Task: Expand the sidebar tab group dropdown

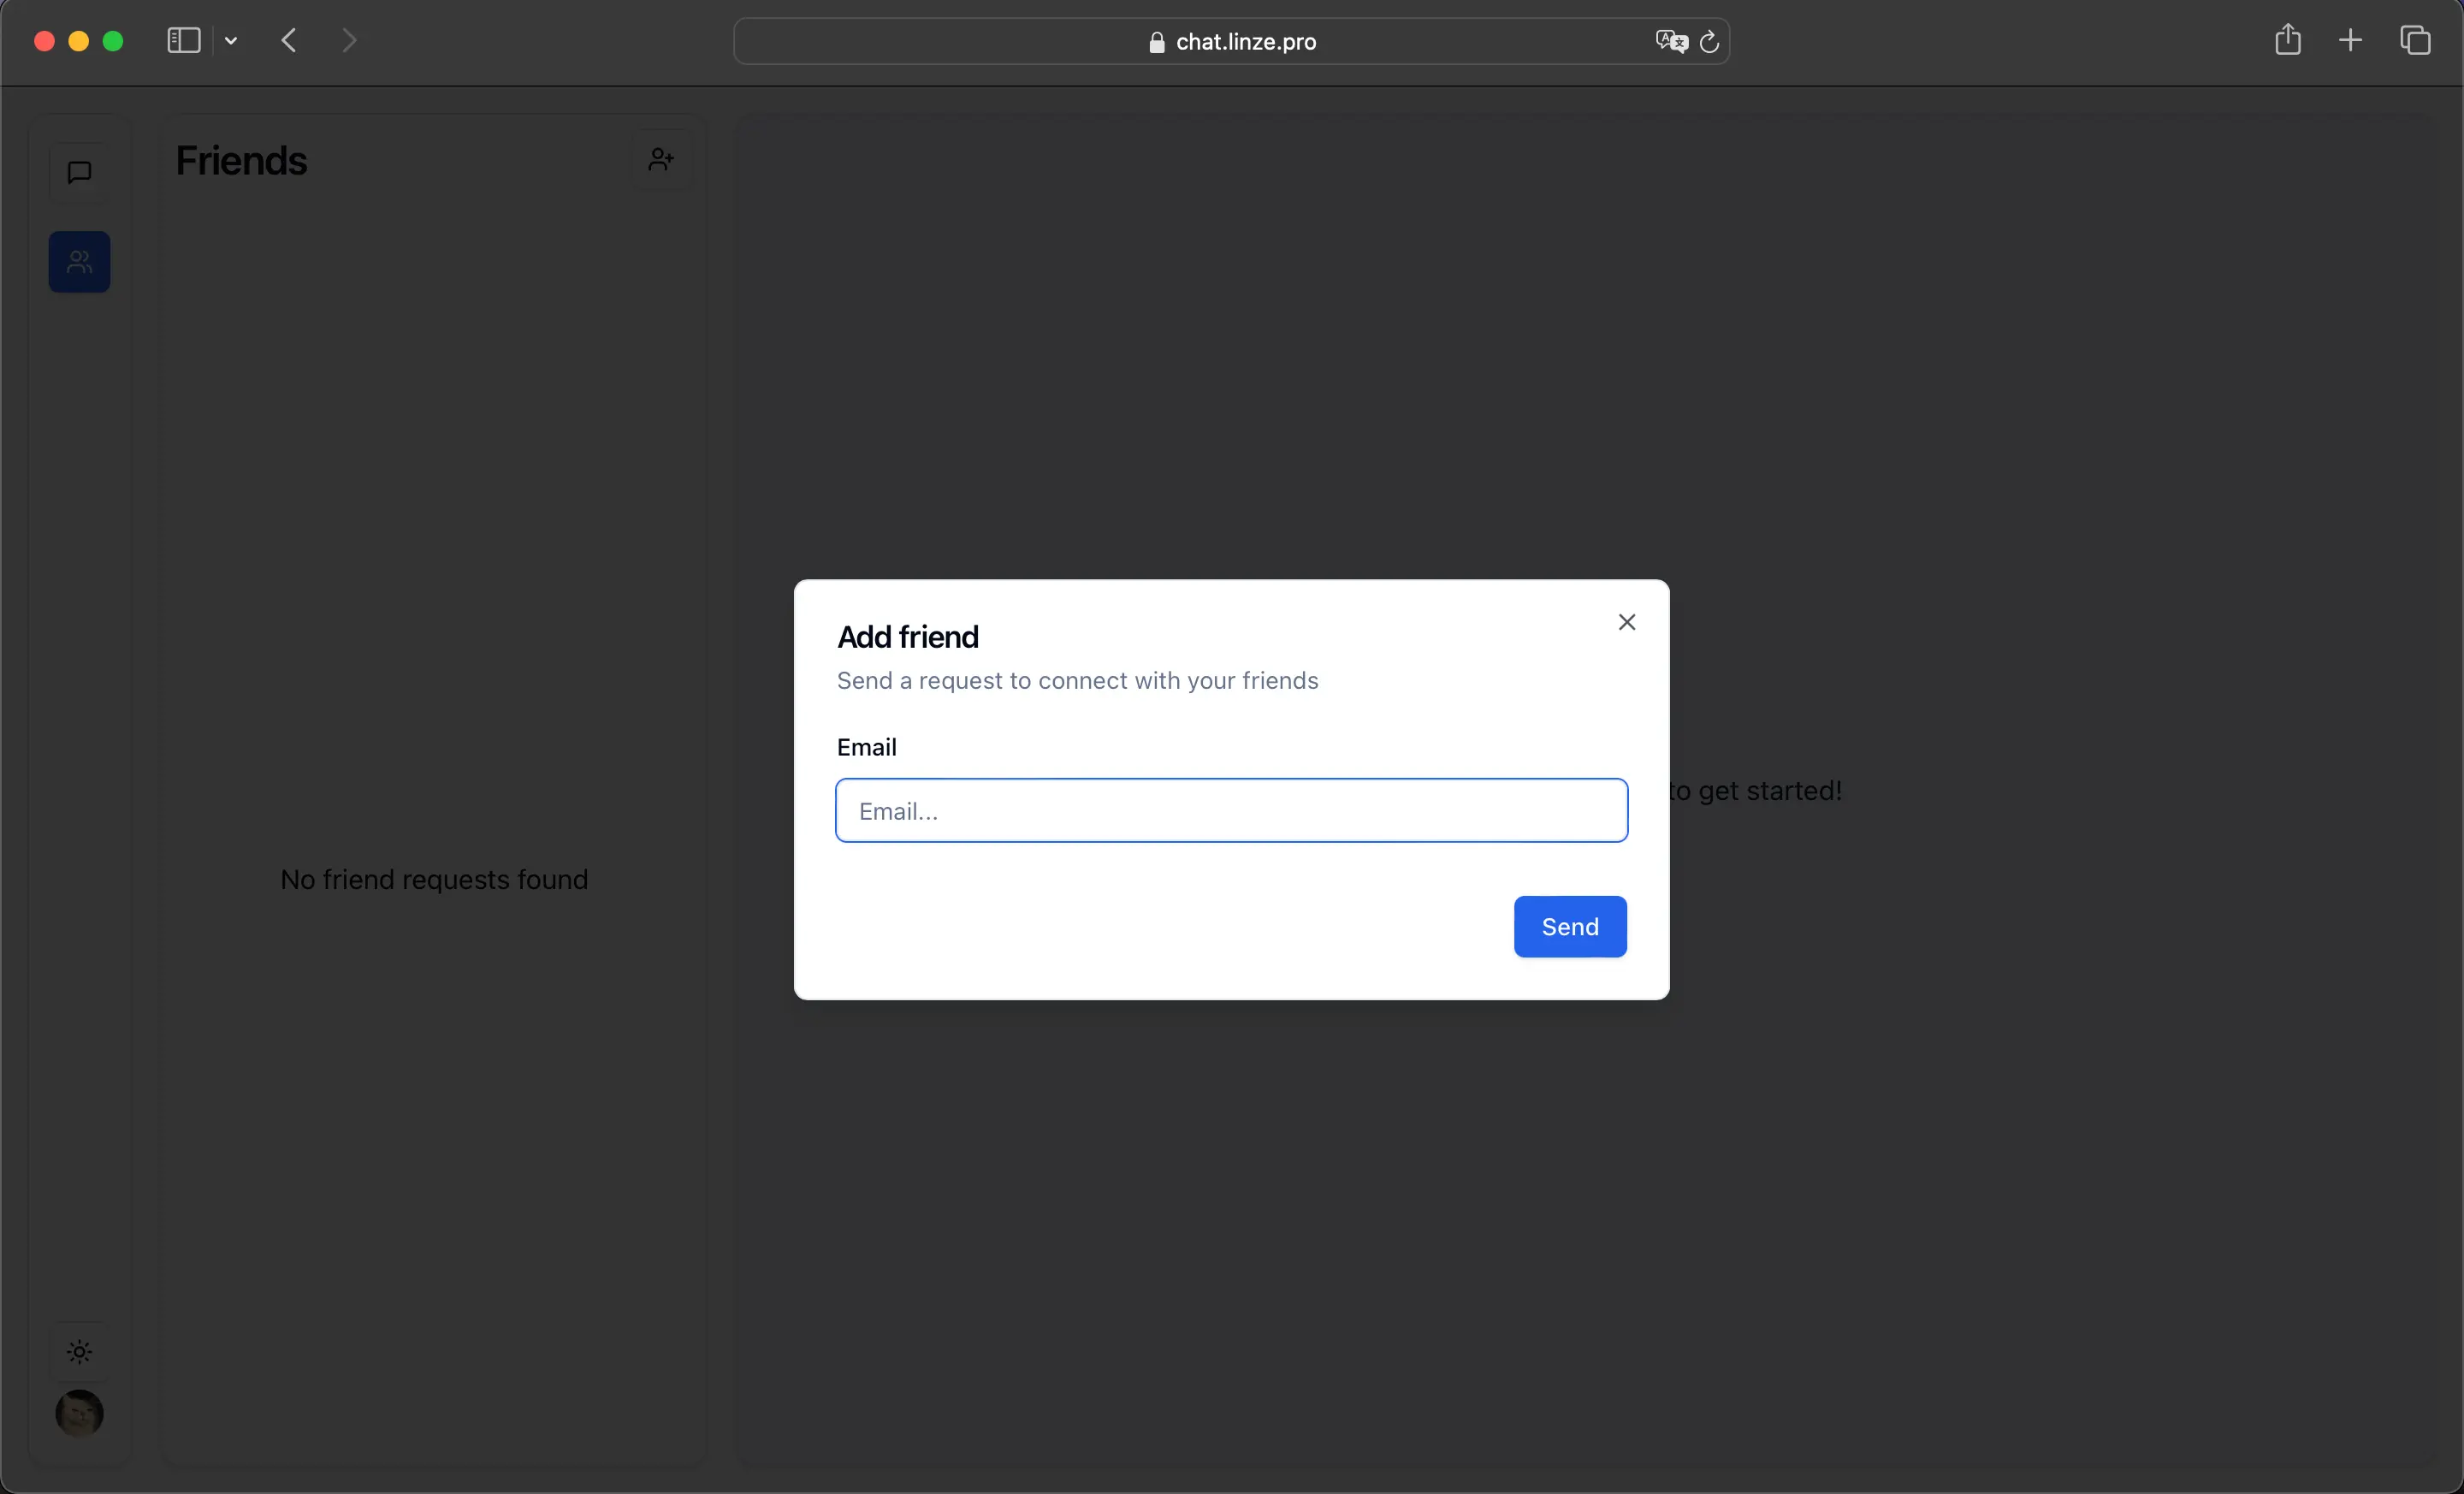Action: coord(231,41)
